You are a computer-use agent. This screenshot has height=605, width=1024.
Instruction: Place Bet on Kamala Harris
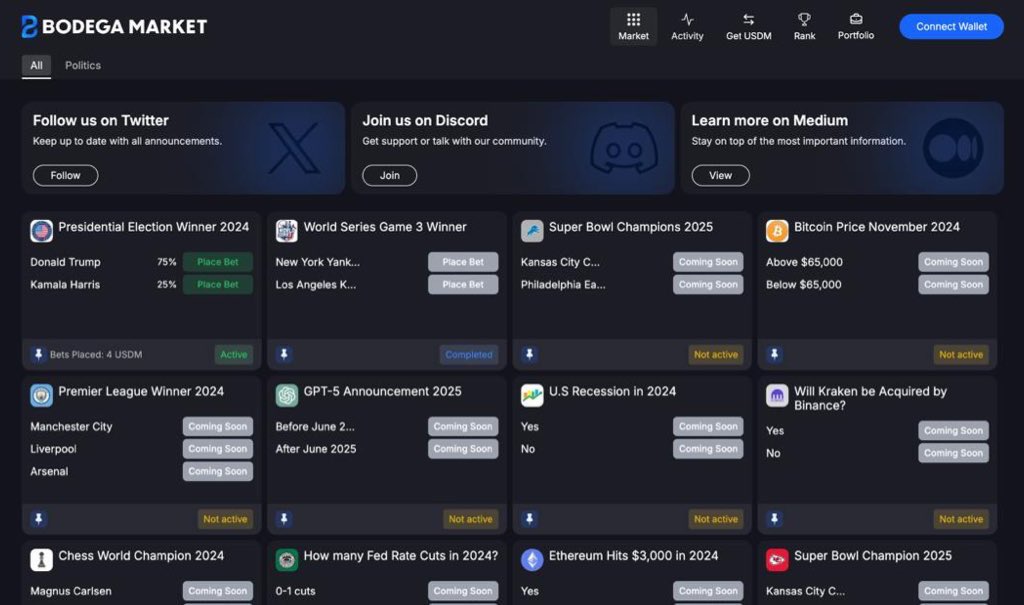click(x=217, y=284)
